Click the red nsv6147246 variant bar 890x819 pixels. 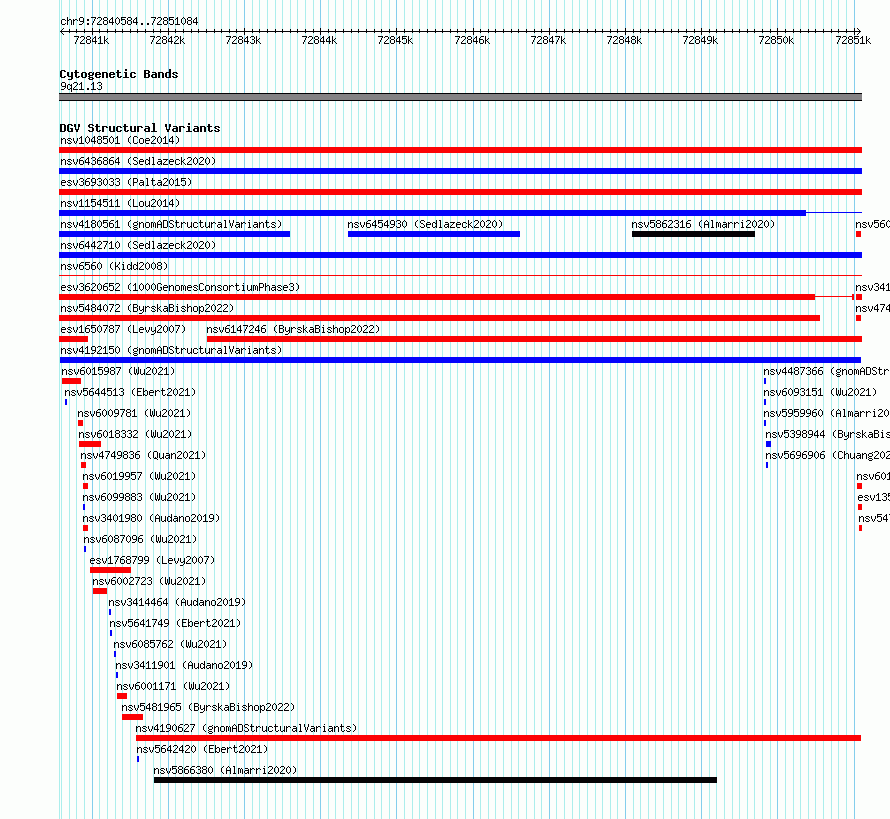click(534, 339)
